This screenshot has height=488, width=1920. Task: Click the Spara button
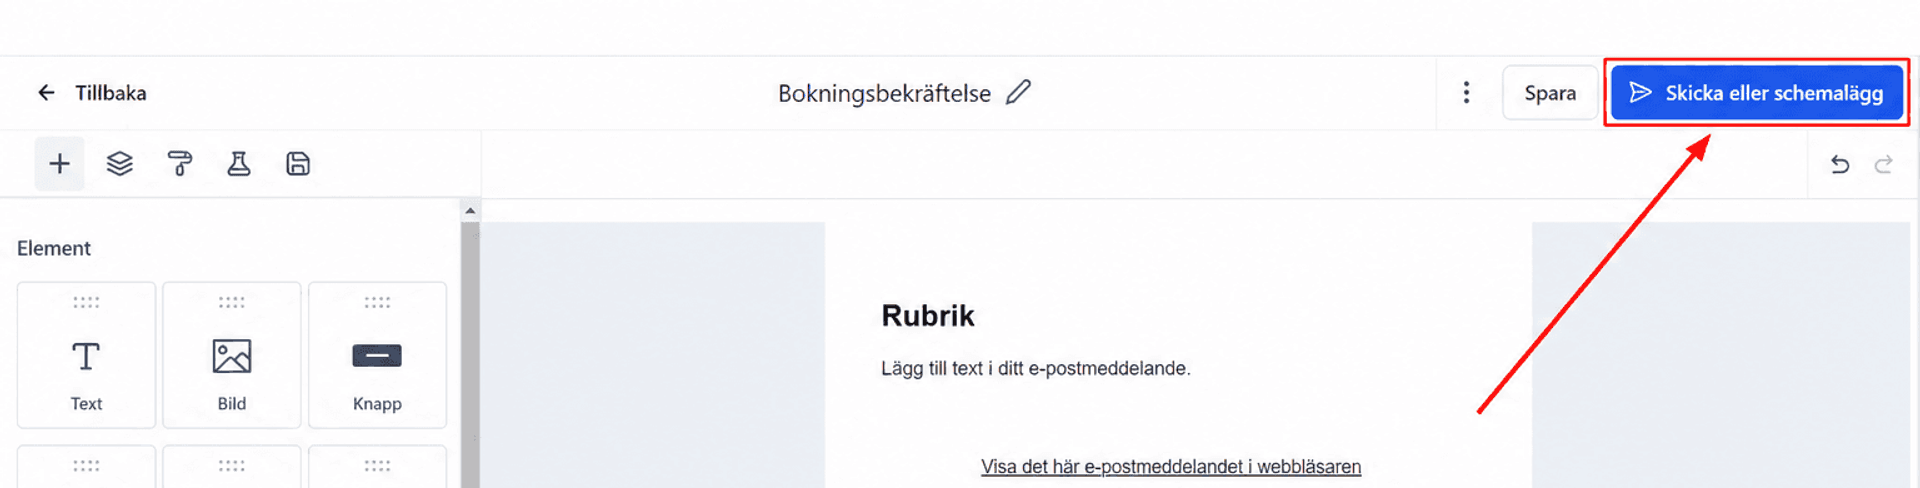click(x=1550, y=93)
